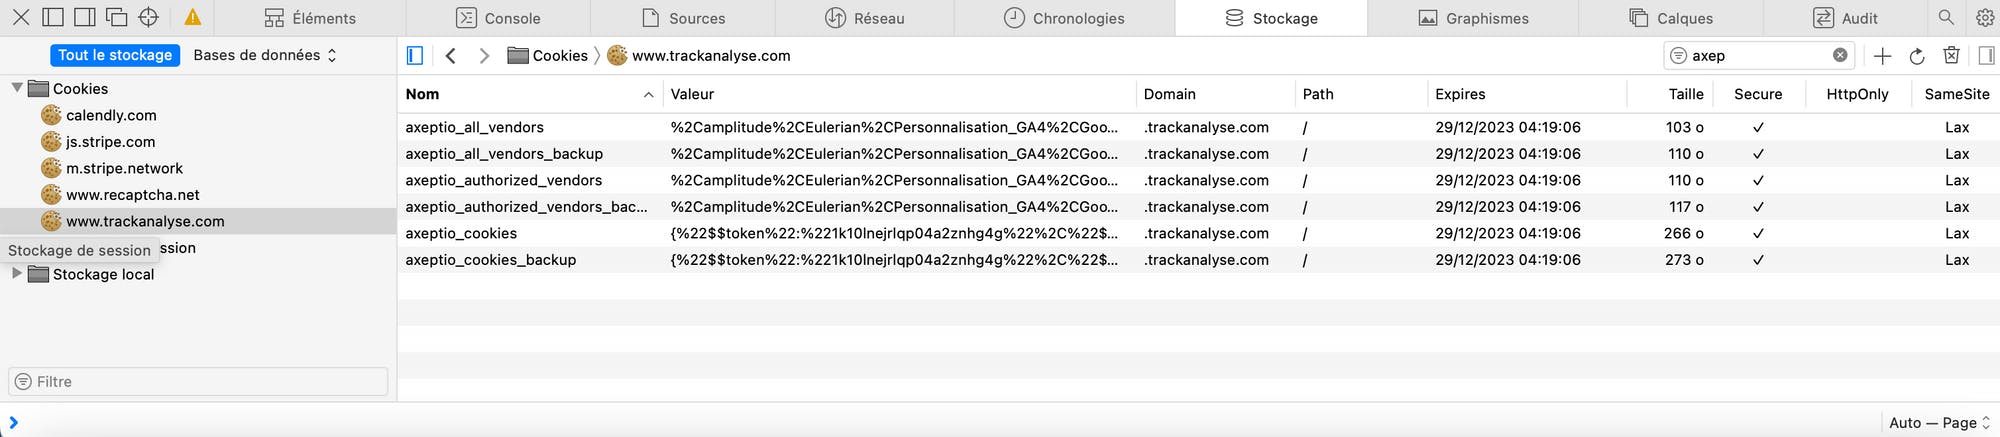Image resolution: width=2000 pixels, height=437 pixels.
Task: Click the trash icon to delete cookies
Action: coord(1951,55)
